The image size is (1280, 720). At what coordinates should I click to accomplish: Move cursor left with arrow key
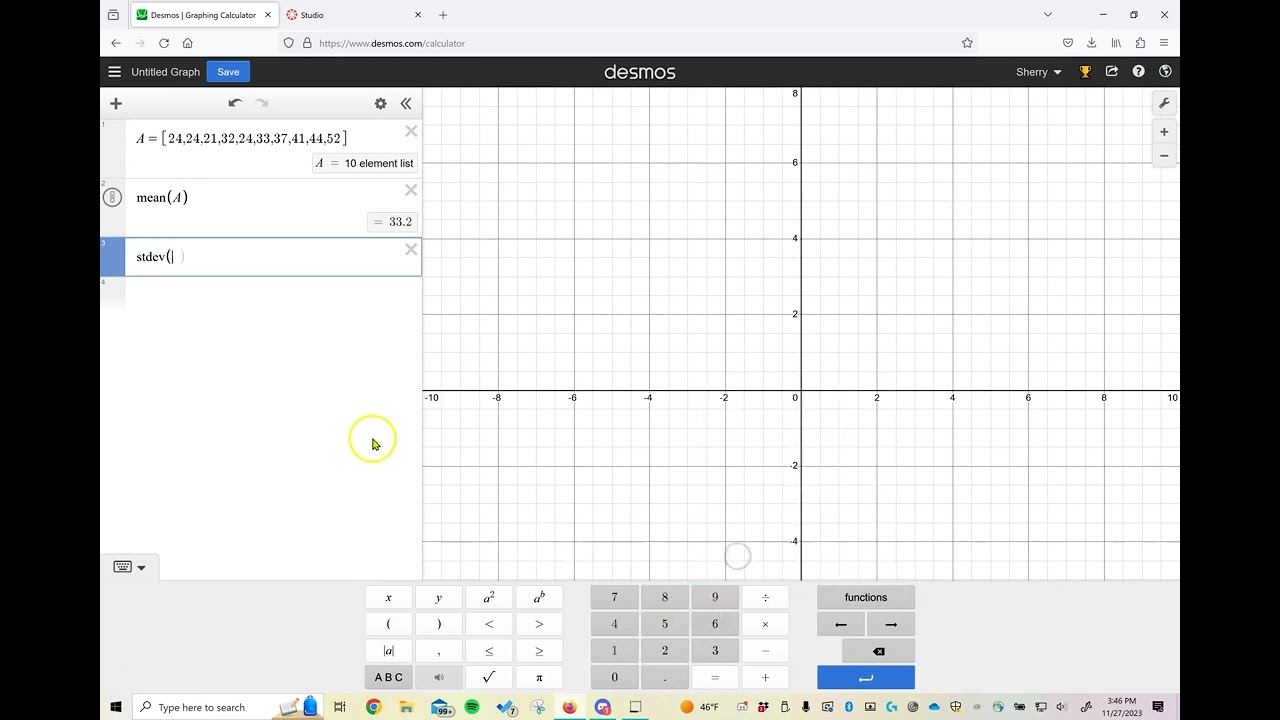point(841,624)
